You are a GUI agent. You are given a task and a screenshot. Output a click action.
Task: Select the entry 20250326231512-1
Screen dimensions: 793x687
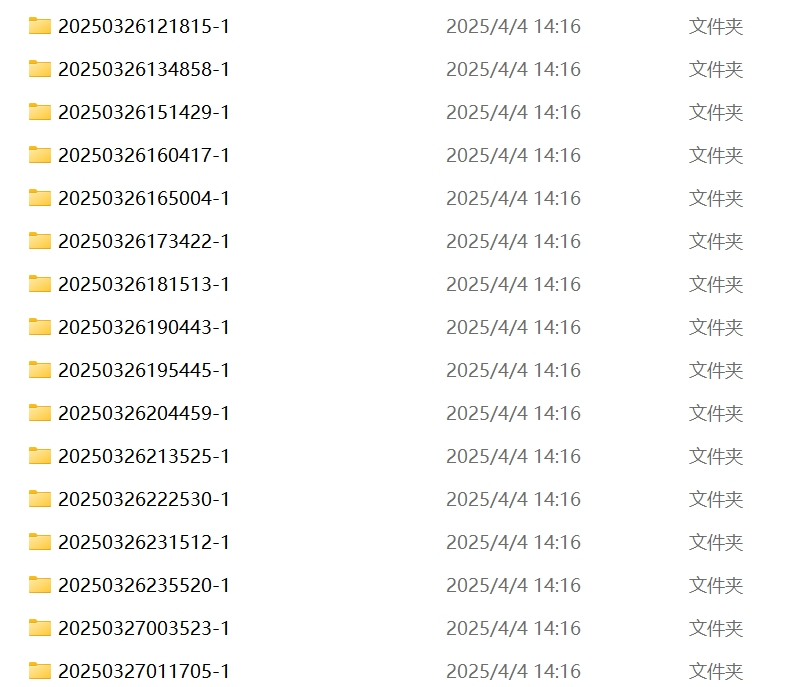click(144, 542)
